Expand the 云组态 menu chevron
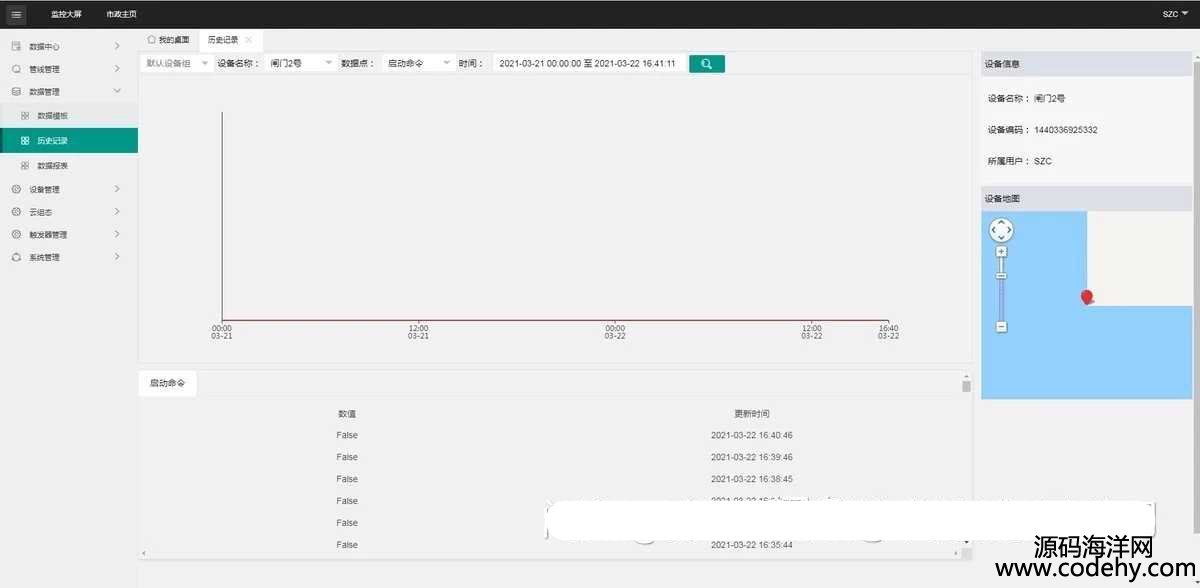Viewport: 1200px width, 588px height. [x=117, y=212]
